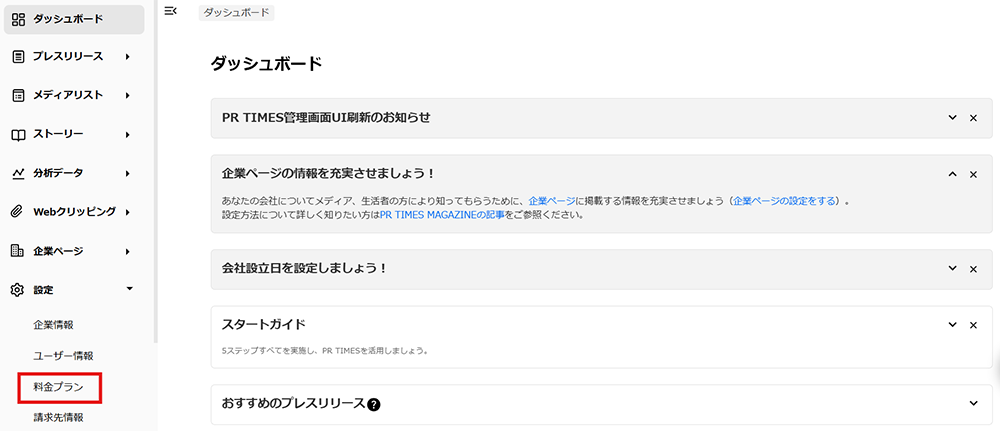Viewport: 1000px width, 431px height.
Task: Click the story book icon
Action: coord(18,134)
